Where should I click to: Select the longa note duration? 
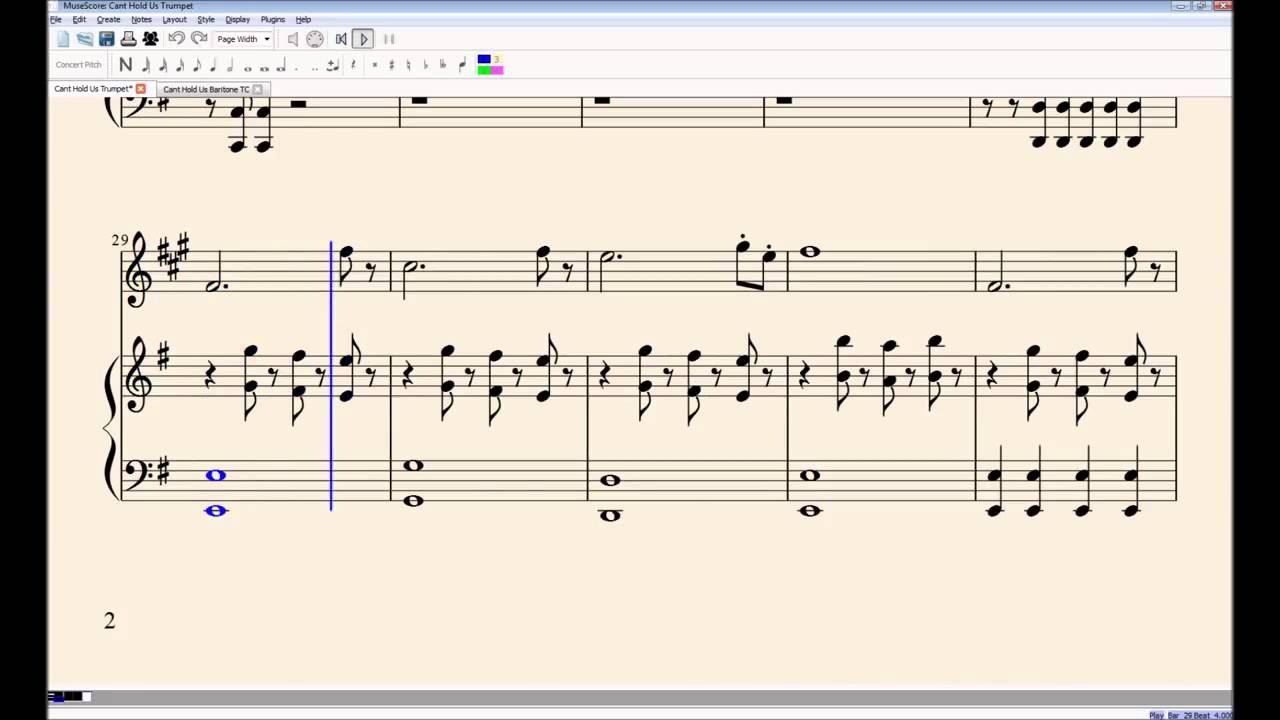[x=281, y=66]
